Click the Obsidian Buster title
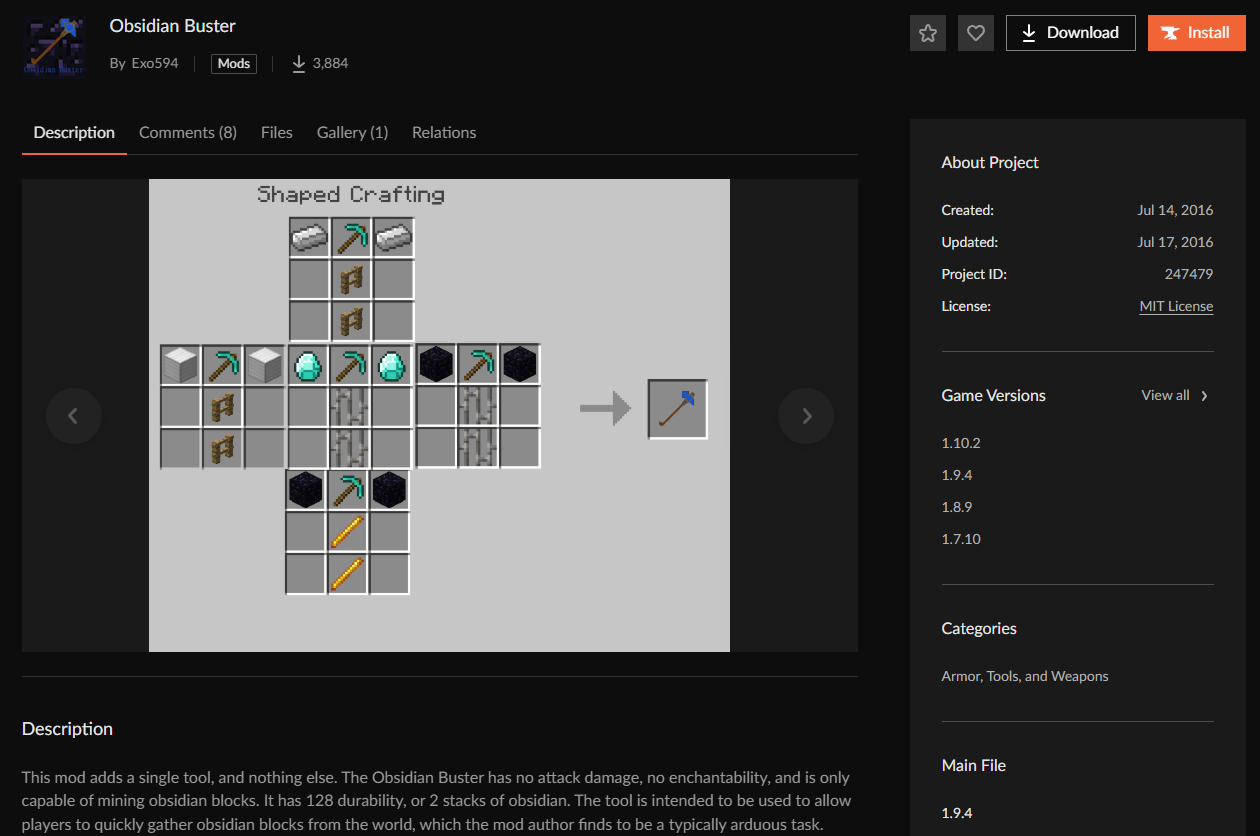Viewport: 1260px width, 836px height. 173,26
